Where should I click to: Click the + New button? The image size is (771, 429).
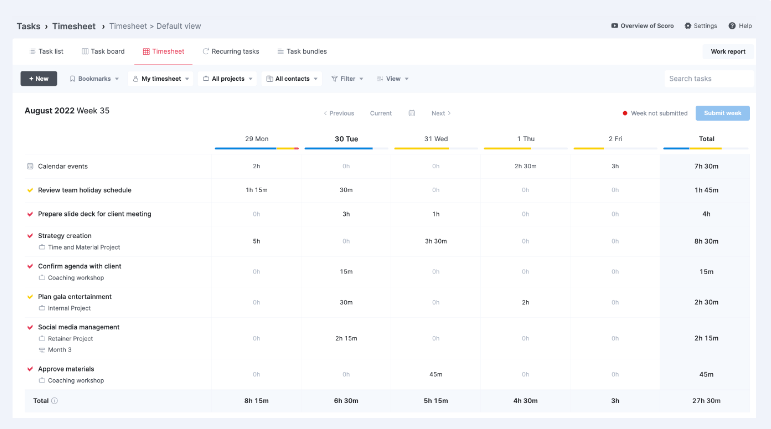coord(39,79)
